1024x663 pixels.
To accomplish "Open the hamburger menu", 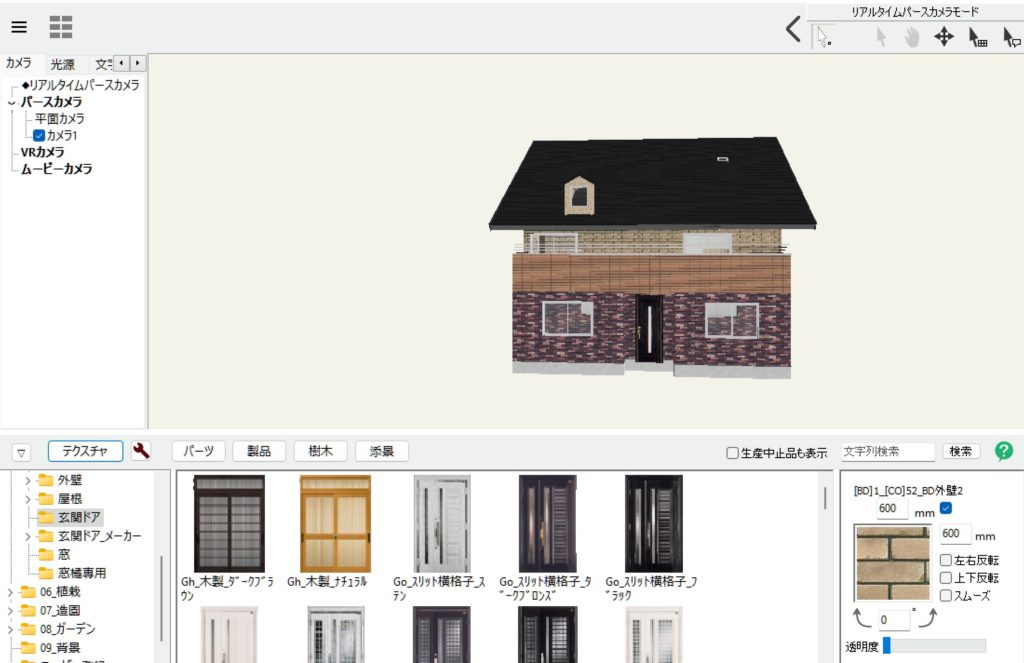I will pyautogui.click(x=19, y=27).
